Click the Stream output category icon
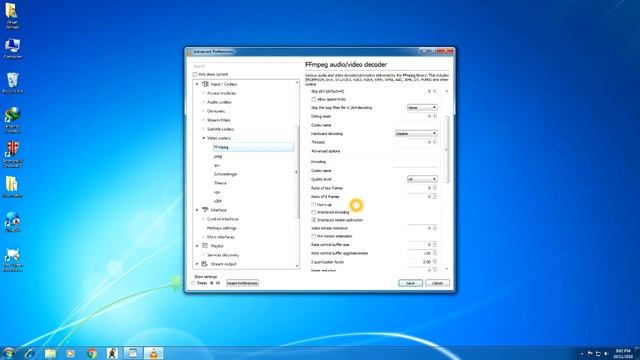 [x=205, y=264]
